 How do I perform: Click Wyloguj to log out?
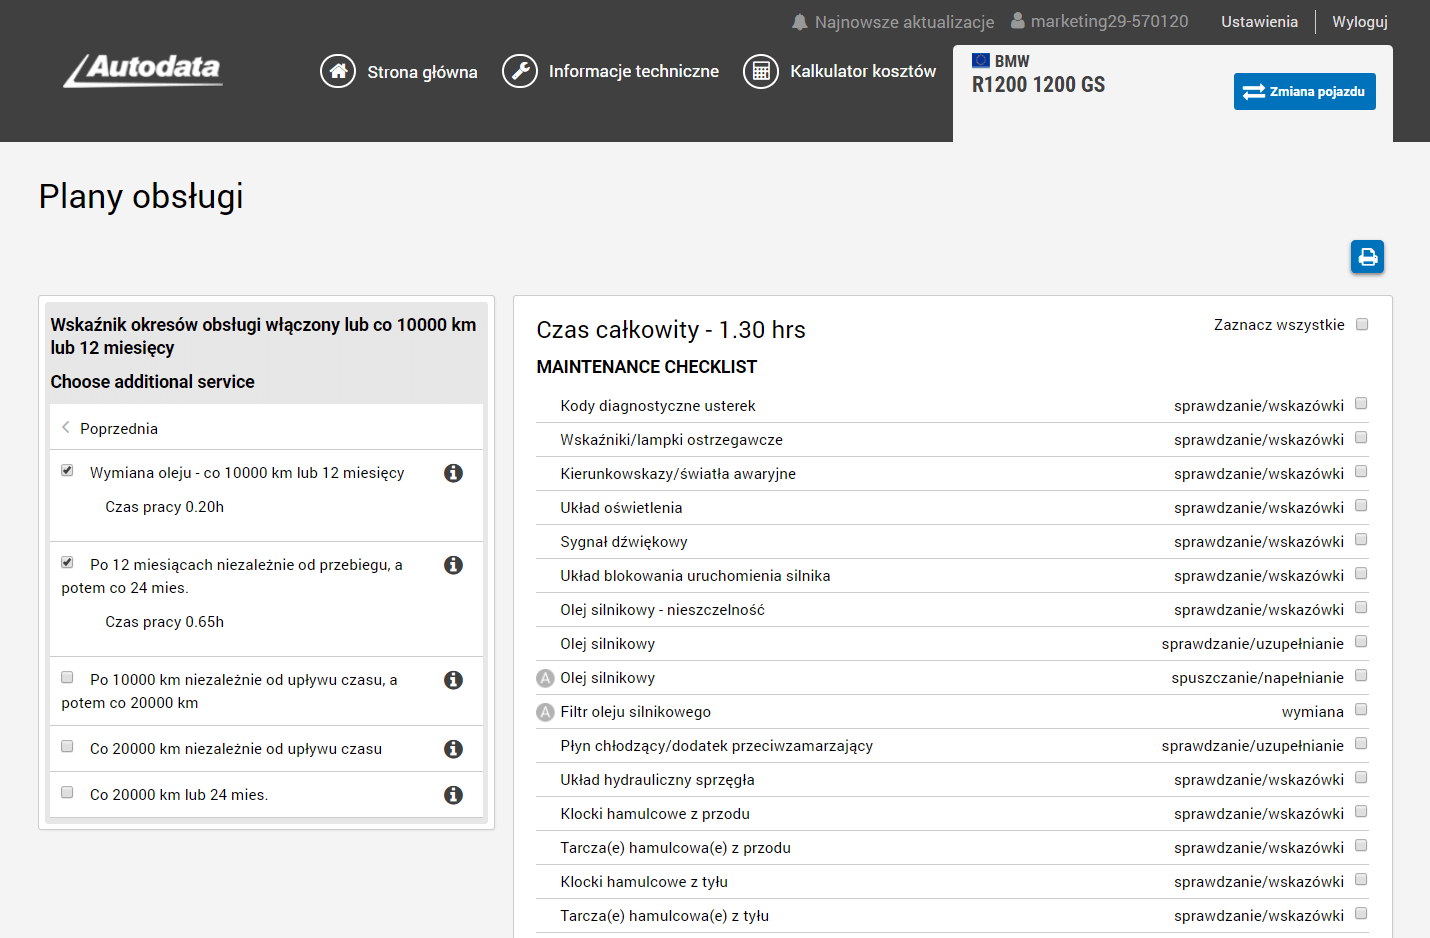point(1360,22)
